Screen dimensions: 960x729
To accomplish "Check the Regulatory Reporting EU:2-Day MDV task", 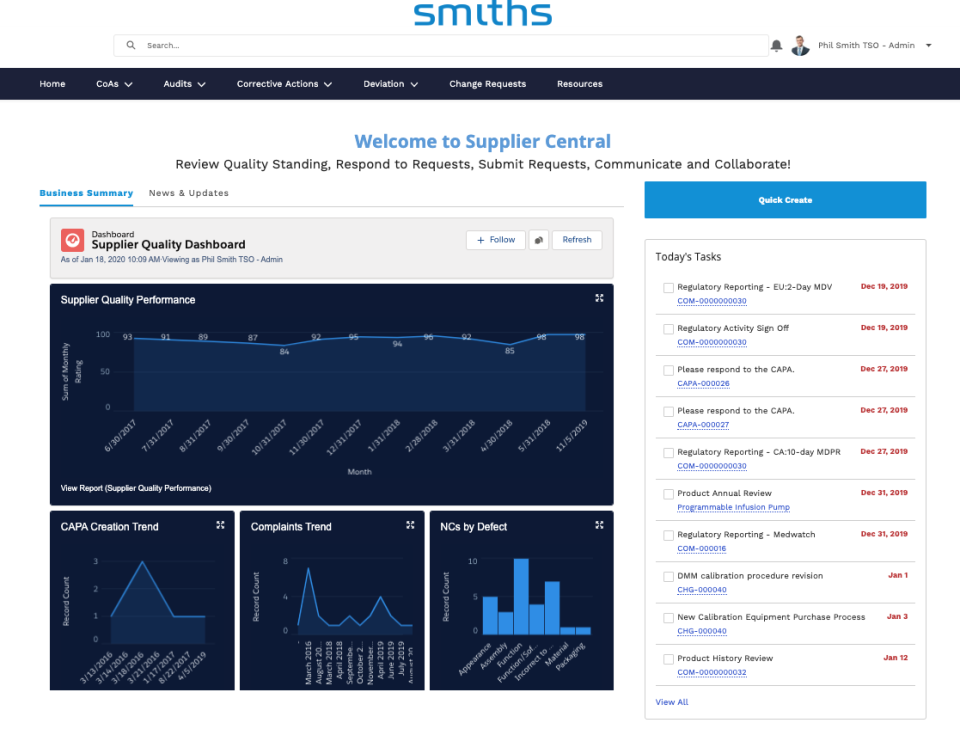I will click(x=669, y=288).
